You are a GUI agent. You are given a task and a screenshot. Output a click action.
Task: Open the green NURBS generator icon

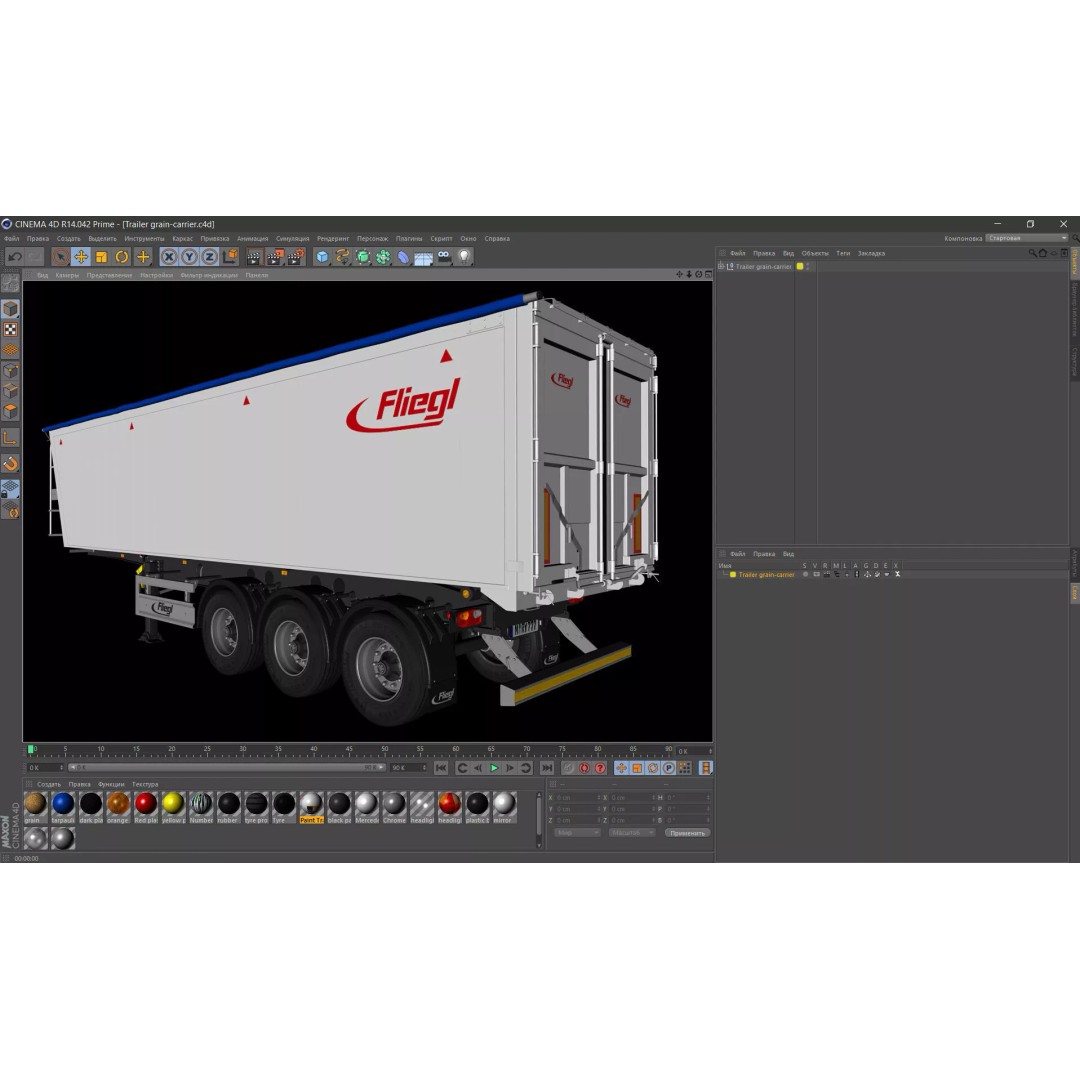click(363, 257)
